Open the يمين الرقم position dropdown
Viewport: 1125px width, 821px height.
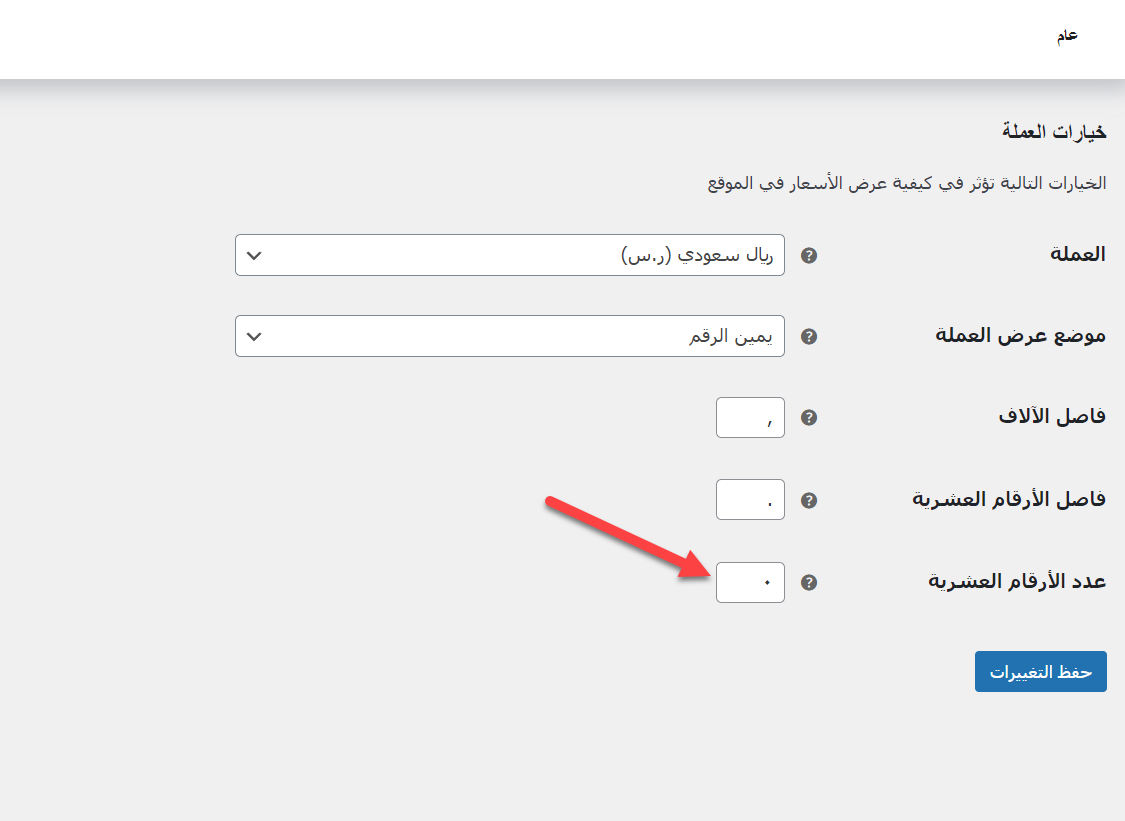[x=510, y=336]
